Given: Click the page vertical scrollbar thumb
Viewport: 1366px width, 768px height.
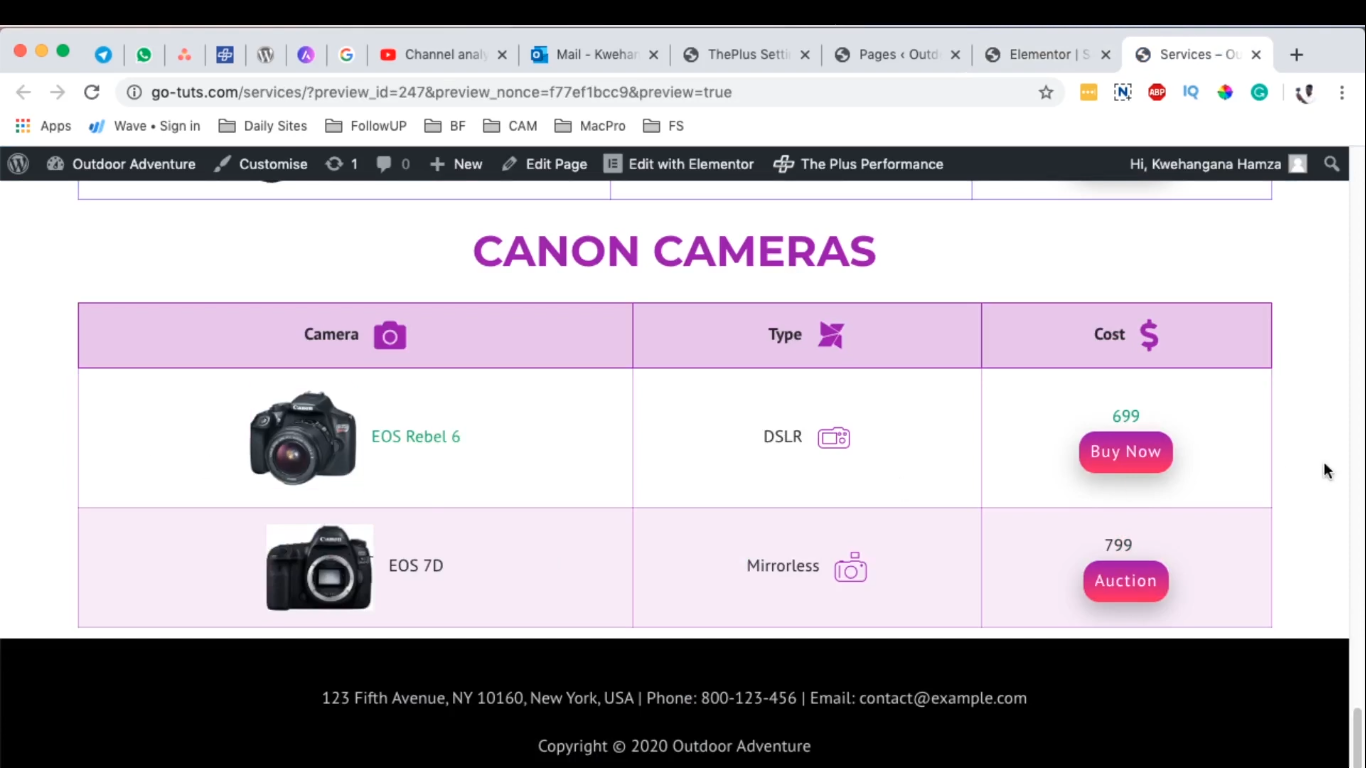Looking at the screenshot, I should (x=1357, y=737).
